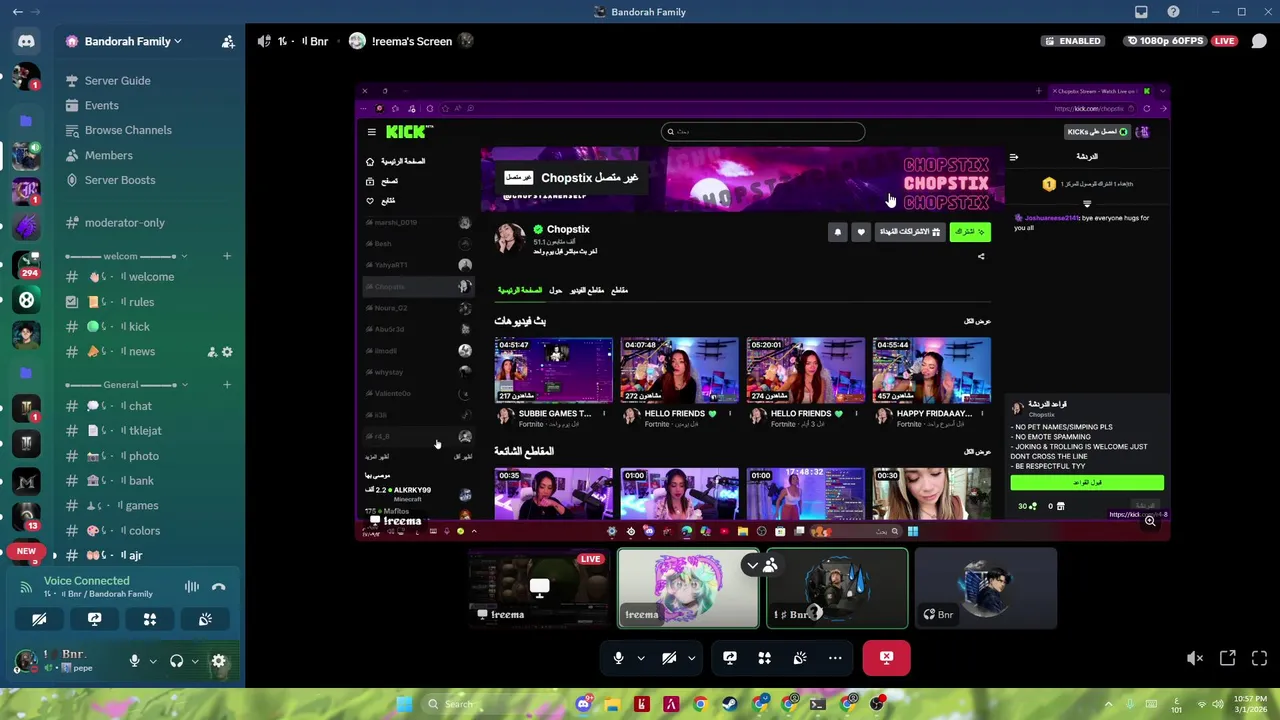The image size is (1280, 720).
Task: Select the Bnr participant tile with anime avatar
Action: coord(985,587)
